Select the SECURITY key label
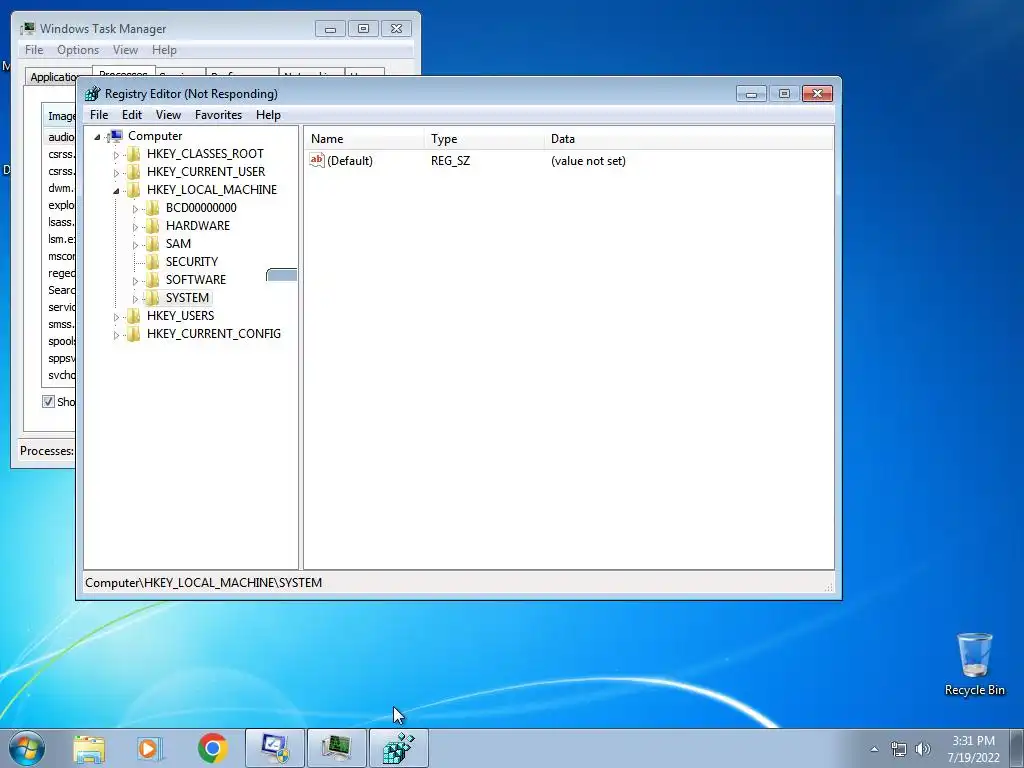Image resolution: width=1024 pixels, height=768 pixels. (x=192, y=262)
